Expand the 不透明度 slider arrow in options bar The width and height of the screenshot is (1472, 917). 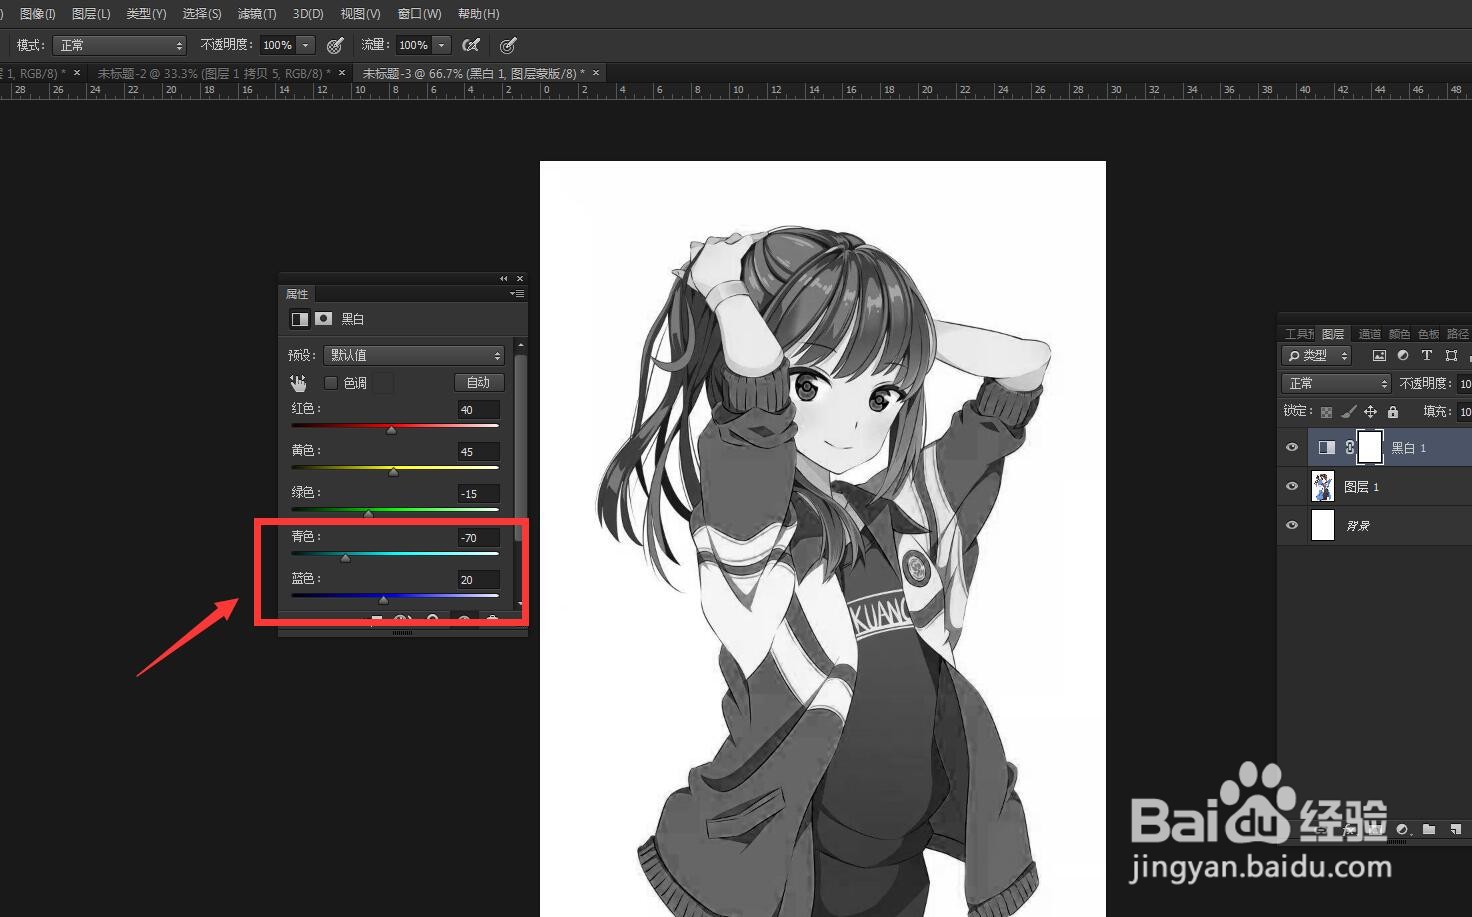point(306,45)
